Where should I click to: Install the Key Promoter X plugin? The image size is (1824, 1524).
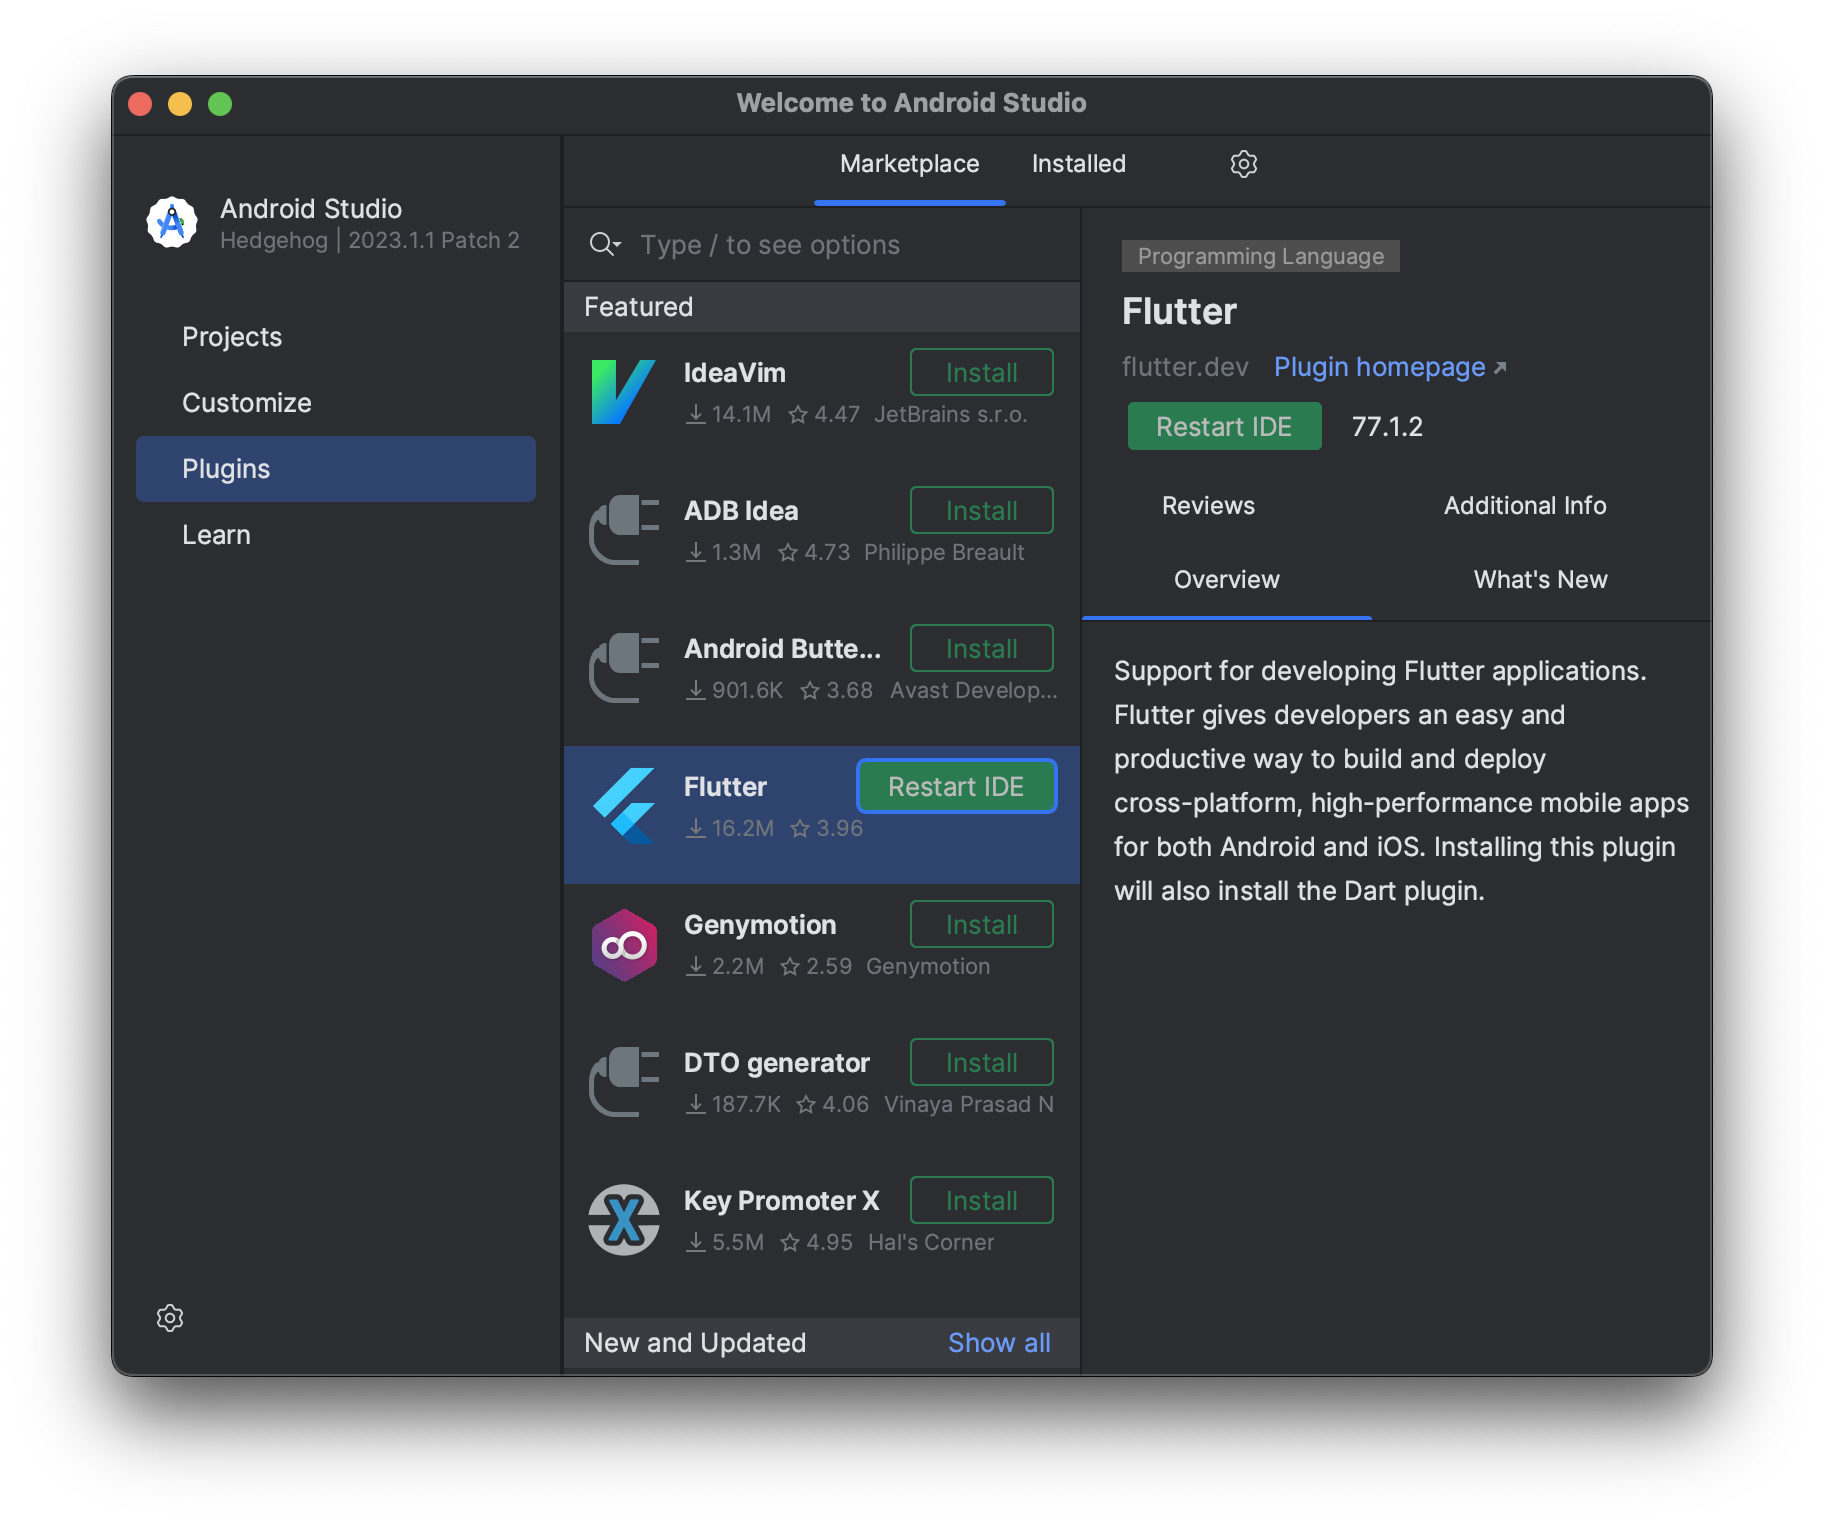982,1201
